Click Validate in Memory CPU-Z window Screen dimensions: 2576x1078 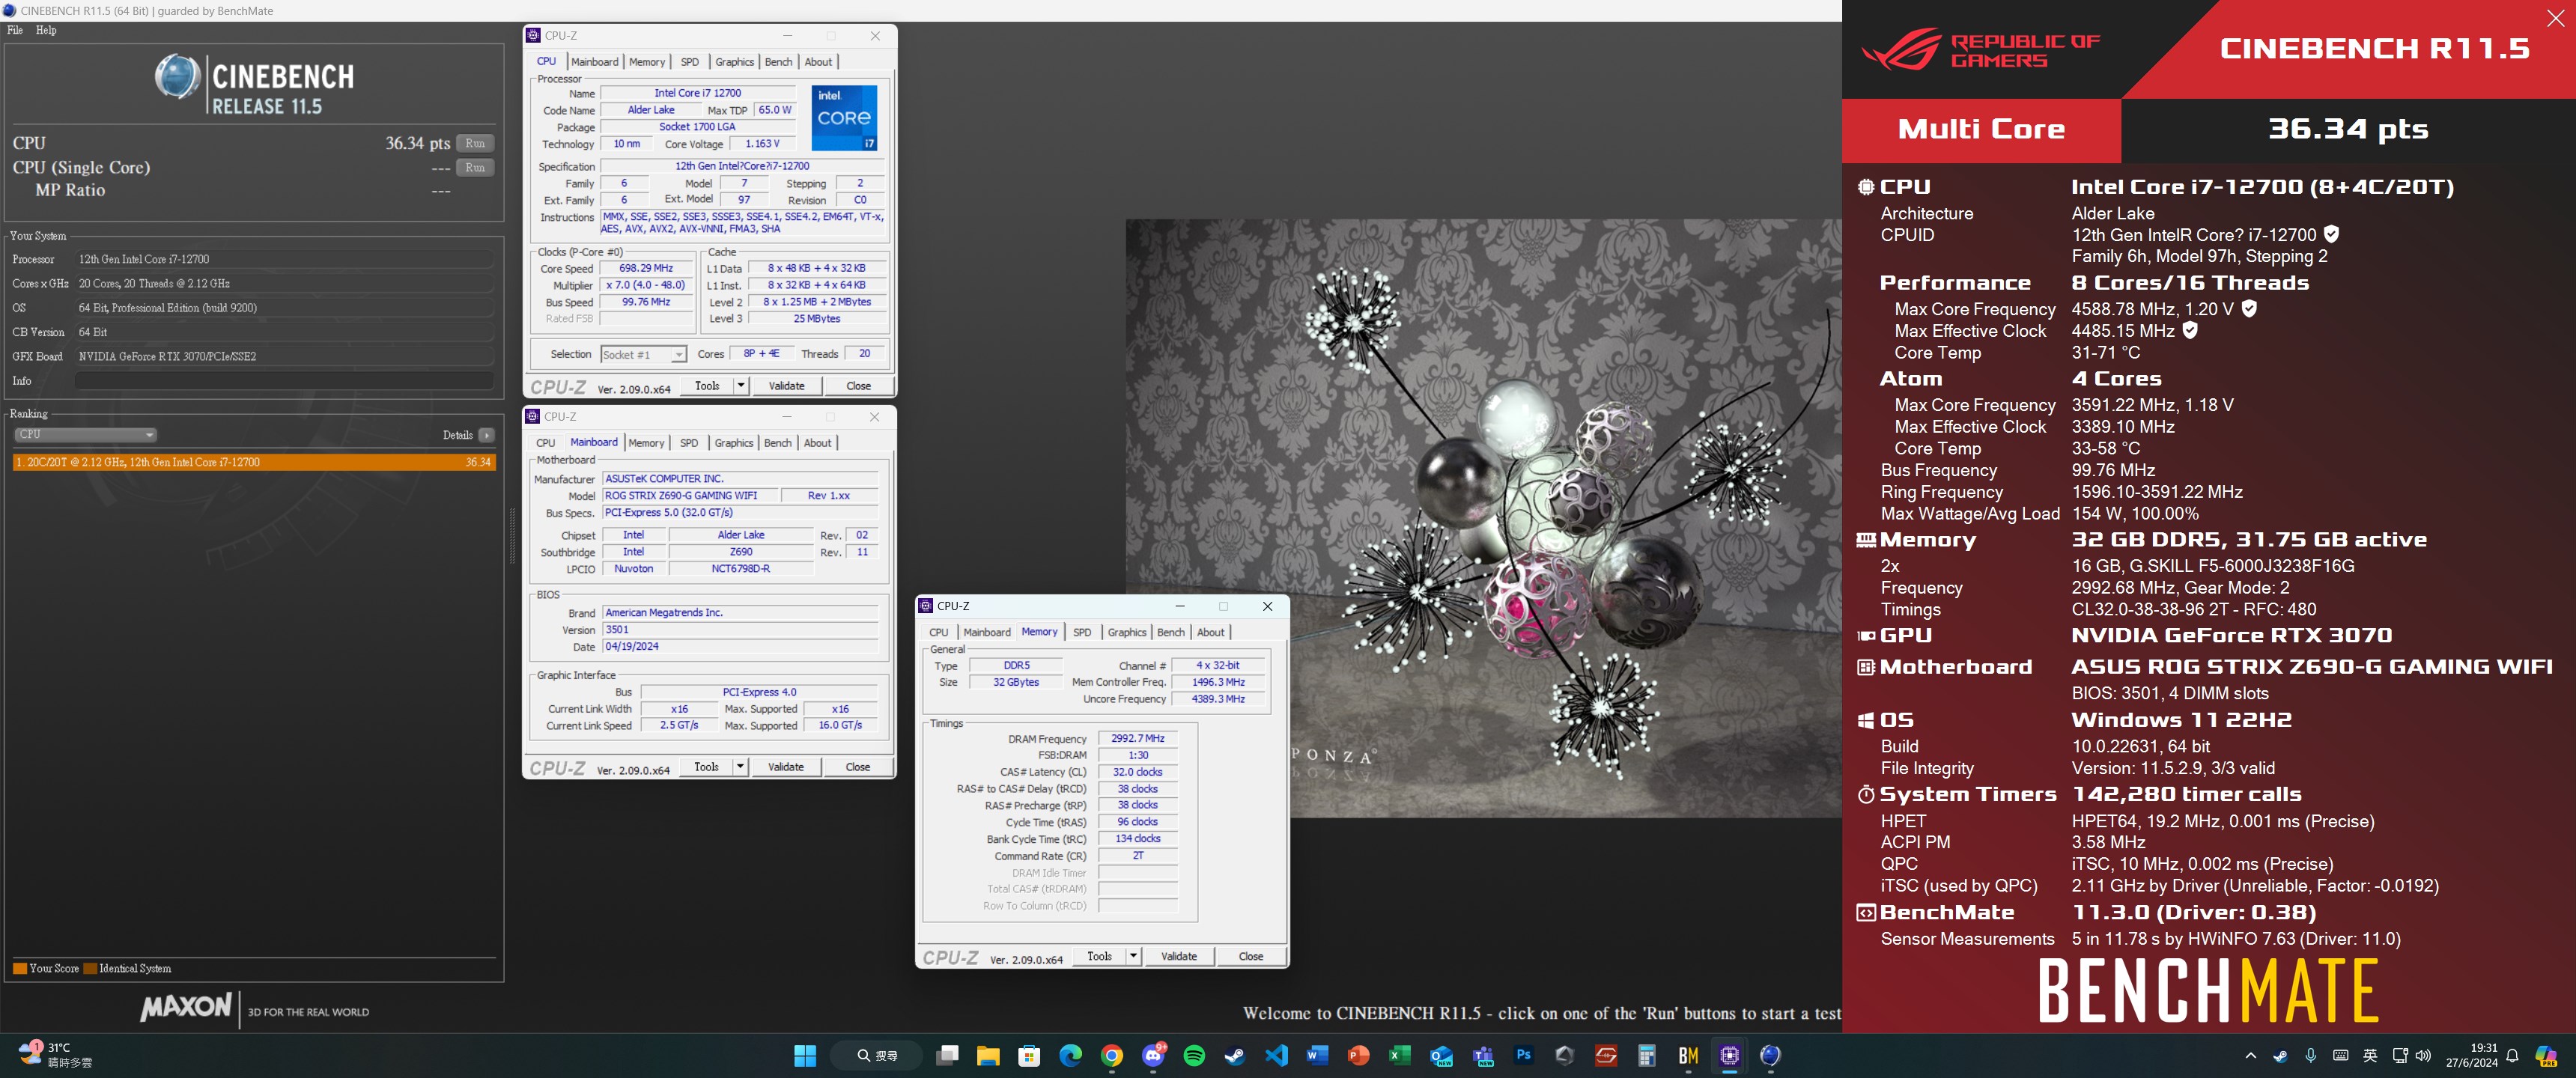1178,956
